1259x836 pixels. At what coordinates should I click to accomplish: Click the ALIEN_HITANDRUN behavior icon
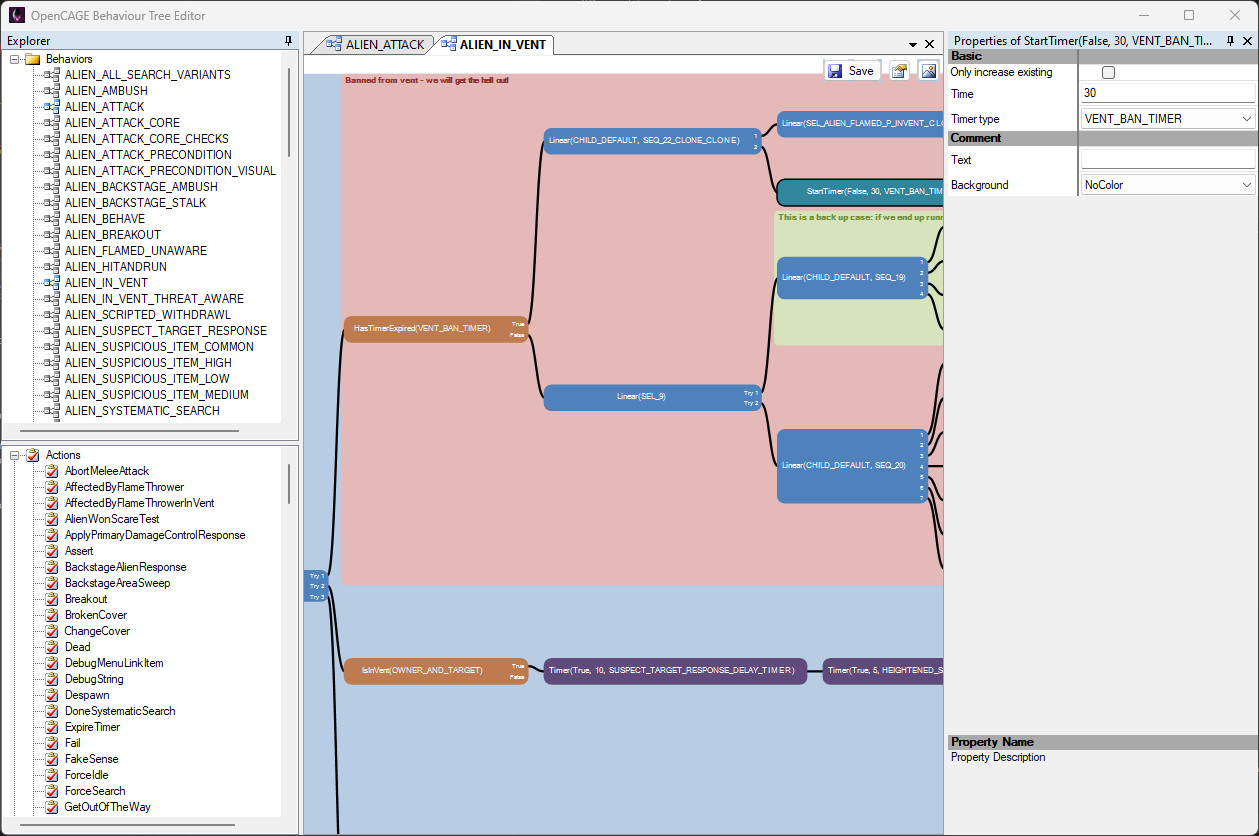pos(52,267)
